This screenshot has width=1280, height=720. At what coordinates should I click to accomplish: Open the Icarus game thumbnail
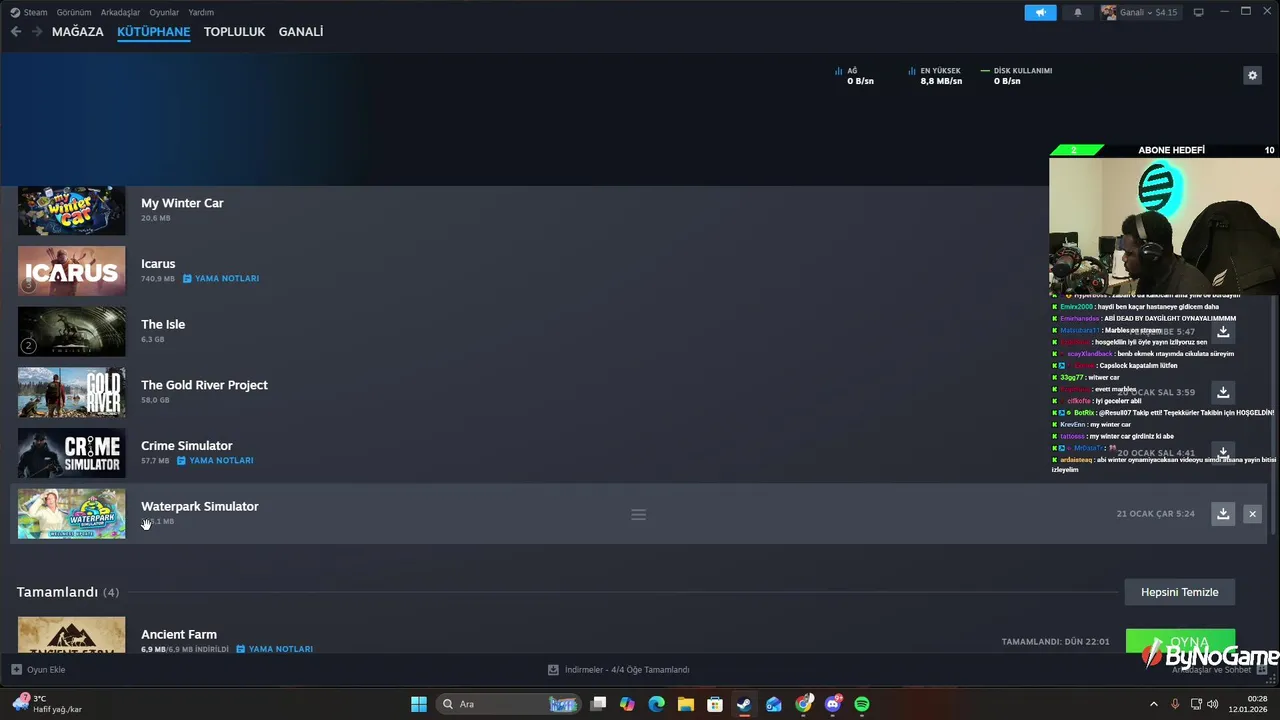point(72,271)
